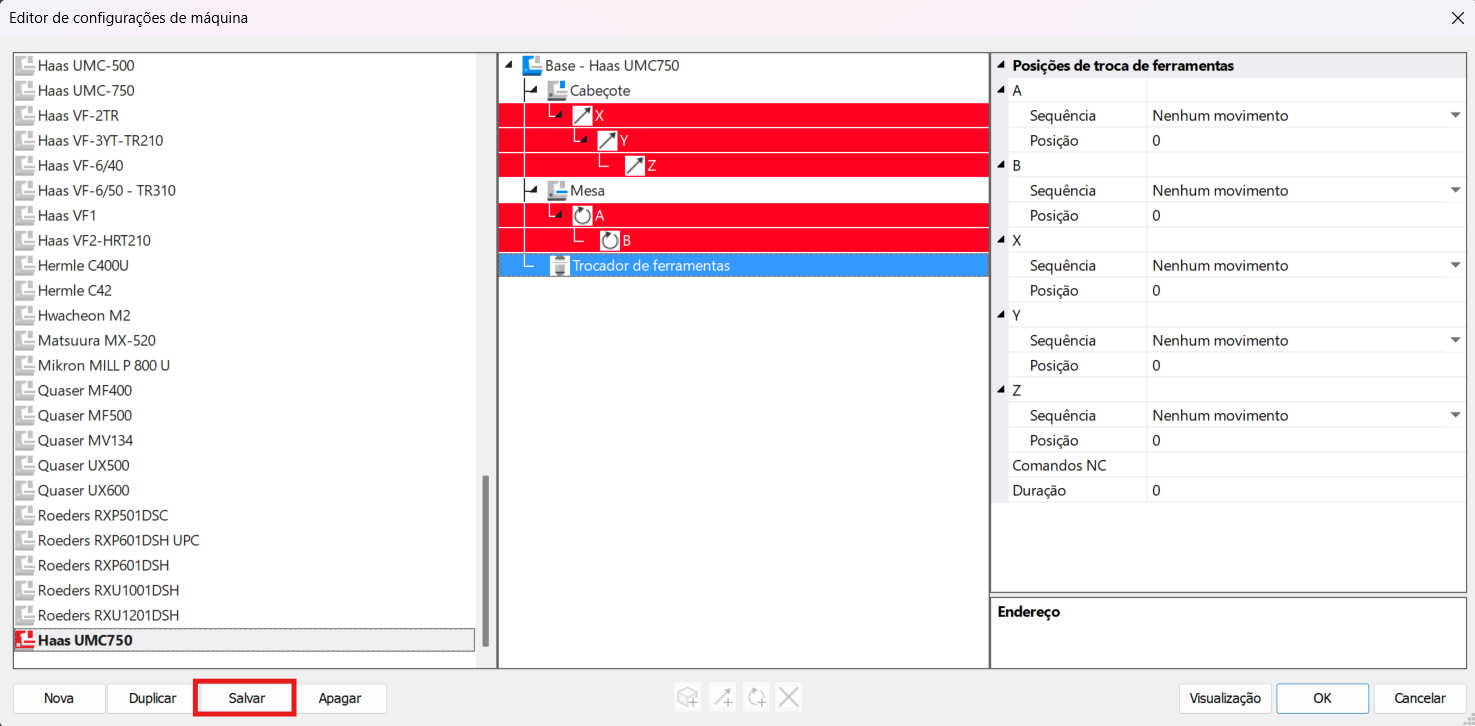The height and width of the screenshot is (726, 1475).
Task: Click the Cancelar button
Action: [x=1420, y=698]
